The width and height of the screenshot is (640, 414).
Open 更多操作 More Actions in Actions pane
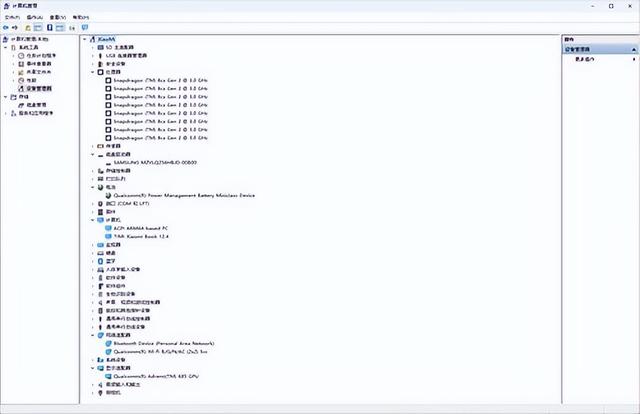pos(584,59)
